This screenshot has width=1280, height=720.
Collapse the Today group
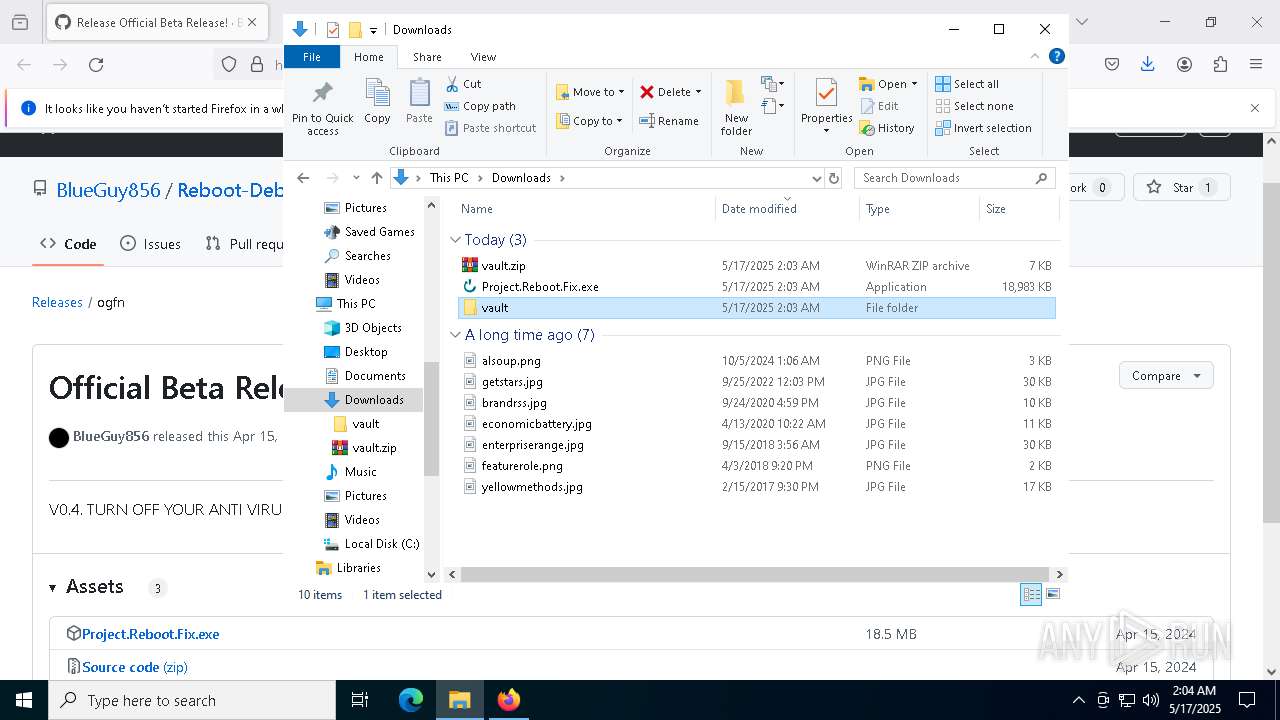[455, 240]
